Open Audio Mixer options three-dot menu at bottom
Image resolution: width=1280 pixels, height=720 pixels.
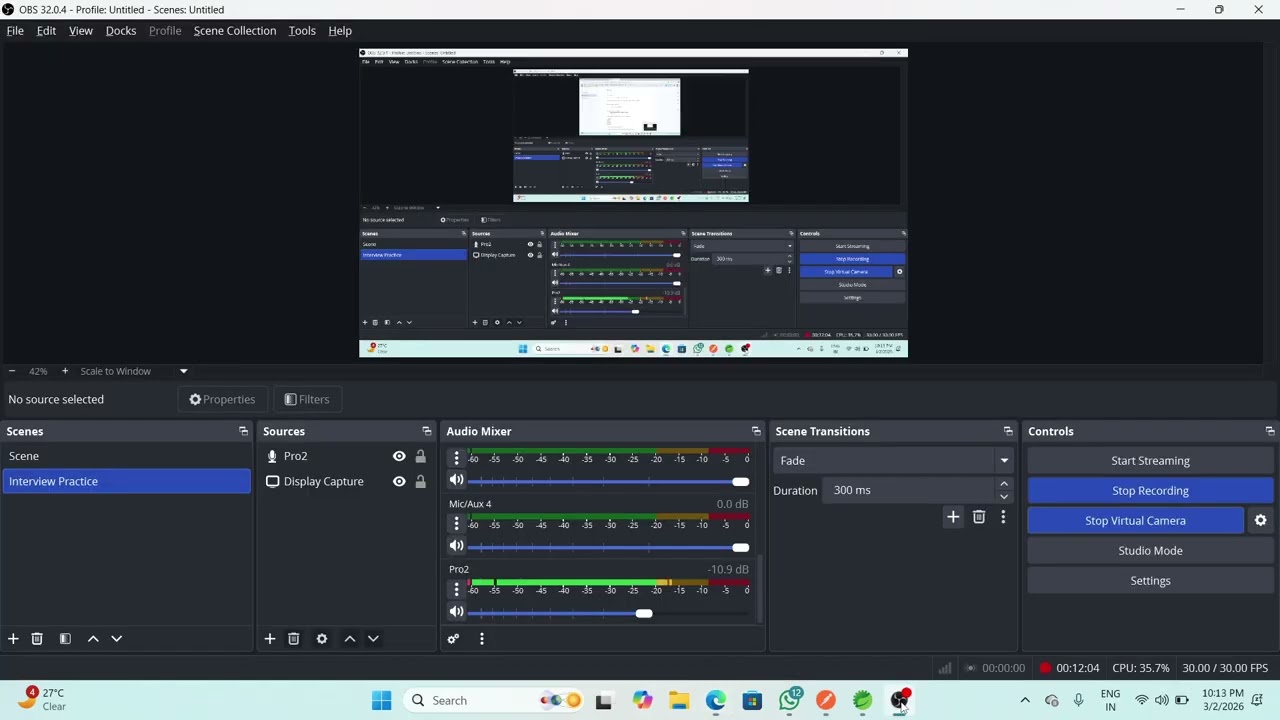click(481, 638)
